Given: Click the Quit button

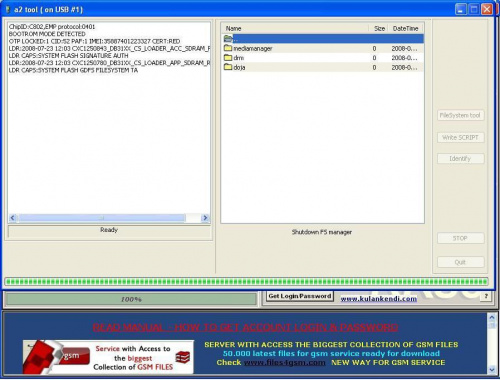Looking at the screenshot, I should pos(460,262).
